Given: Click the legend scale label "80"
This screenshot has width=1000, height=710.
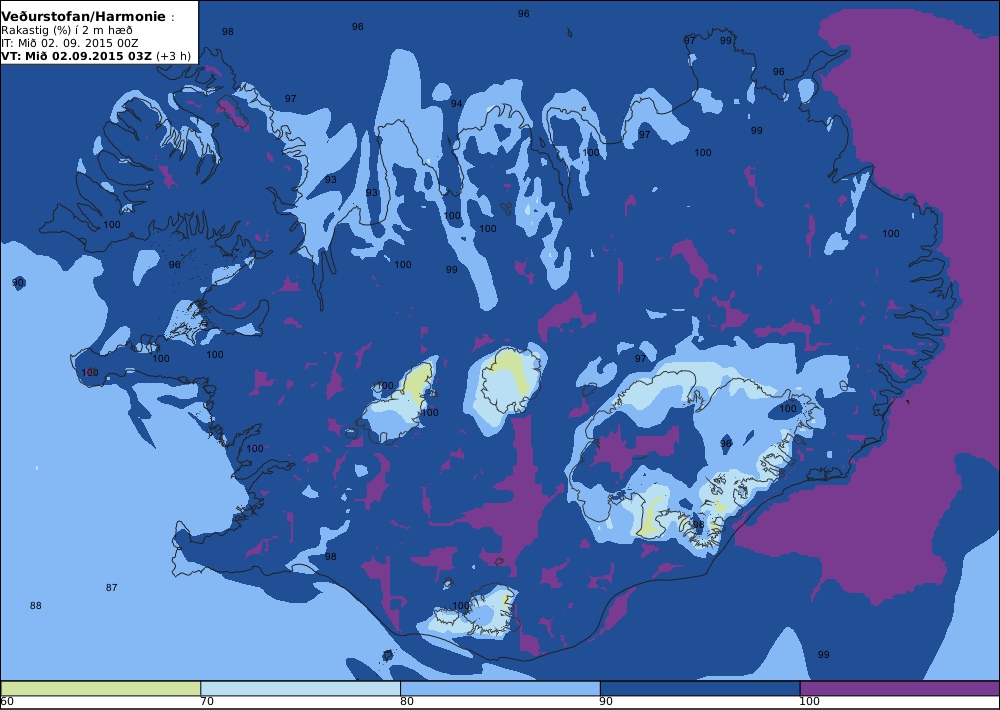Looking at the screenshot, I should click(x=407, y=702).
